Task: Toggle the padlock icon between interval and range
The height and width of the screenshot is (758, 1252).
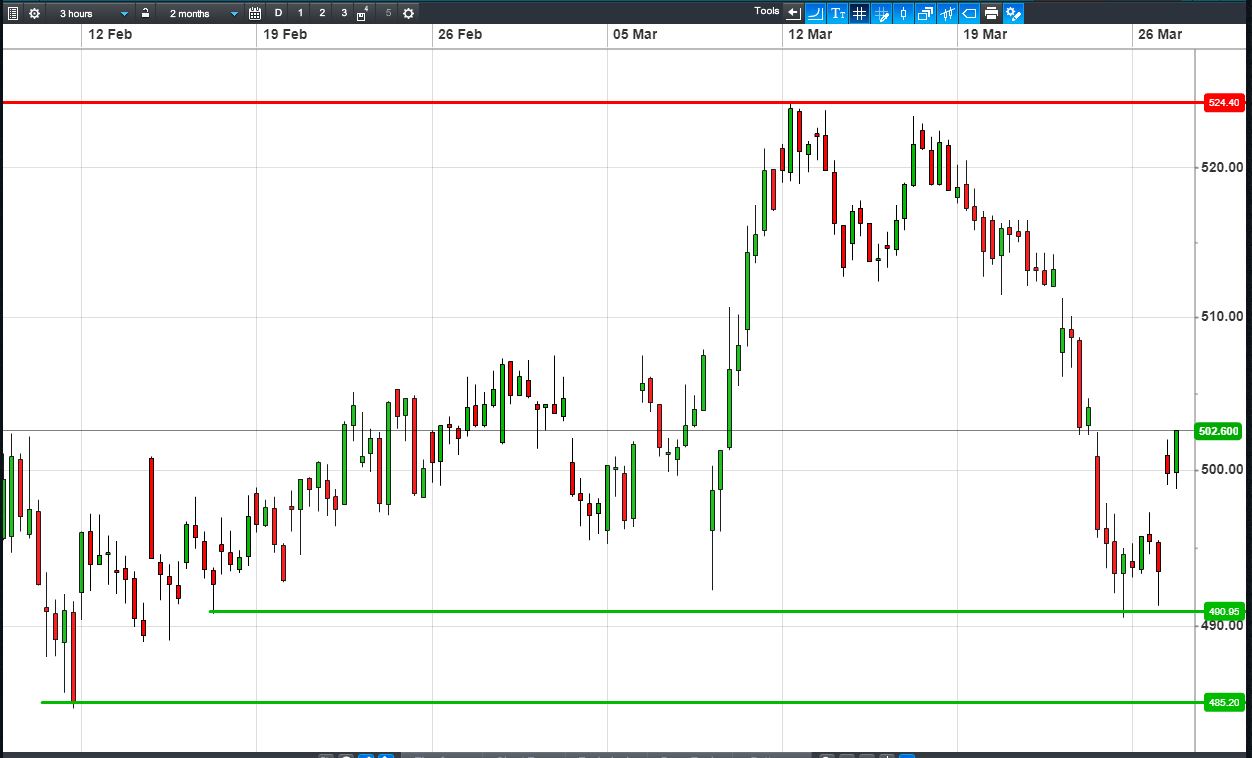Action: tap(146, 13)
